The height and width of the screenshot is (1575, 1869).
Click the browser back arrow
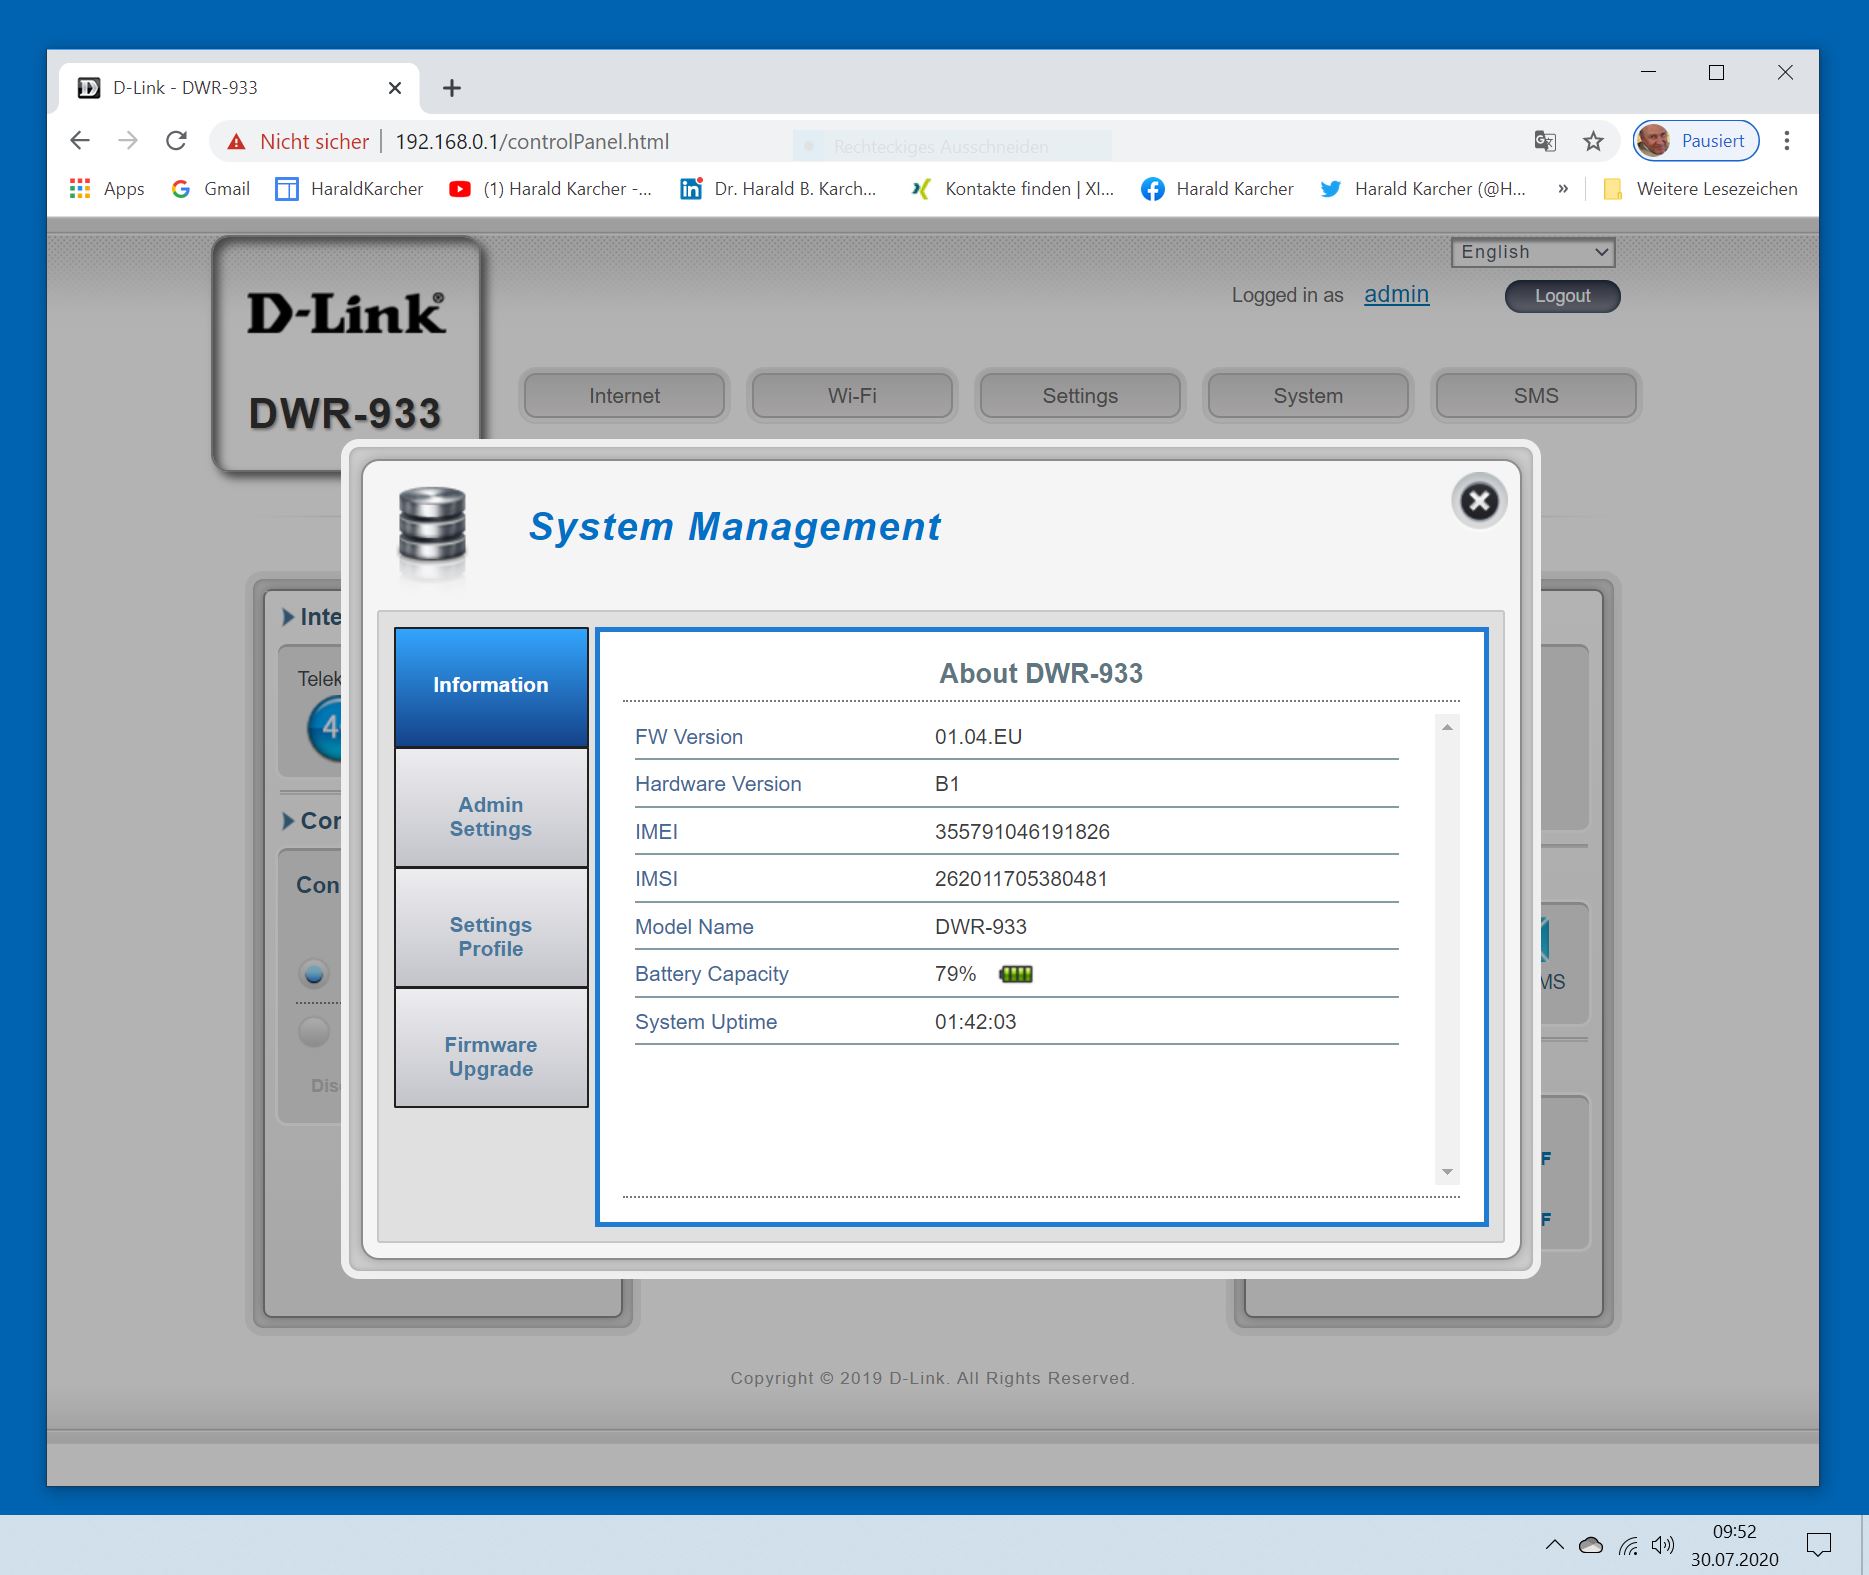81,141
